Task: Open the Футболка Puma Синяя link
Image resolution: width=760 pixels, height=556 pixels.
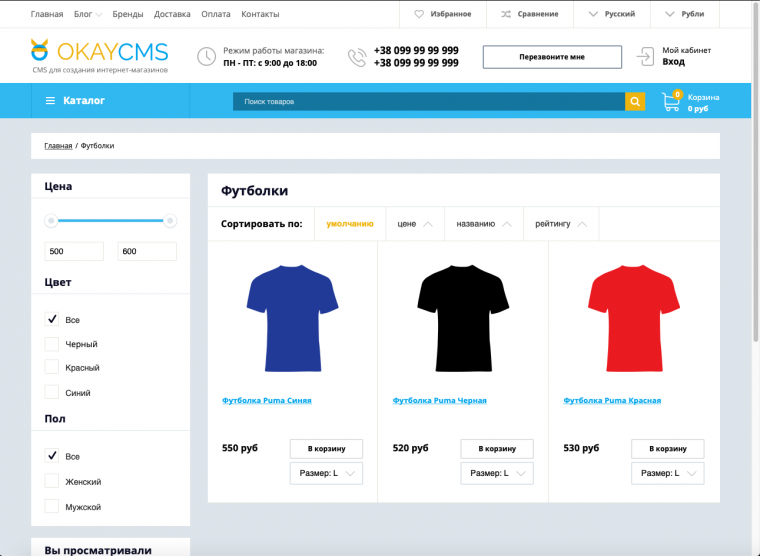Action: tap(267, 400)
